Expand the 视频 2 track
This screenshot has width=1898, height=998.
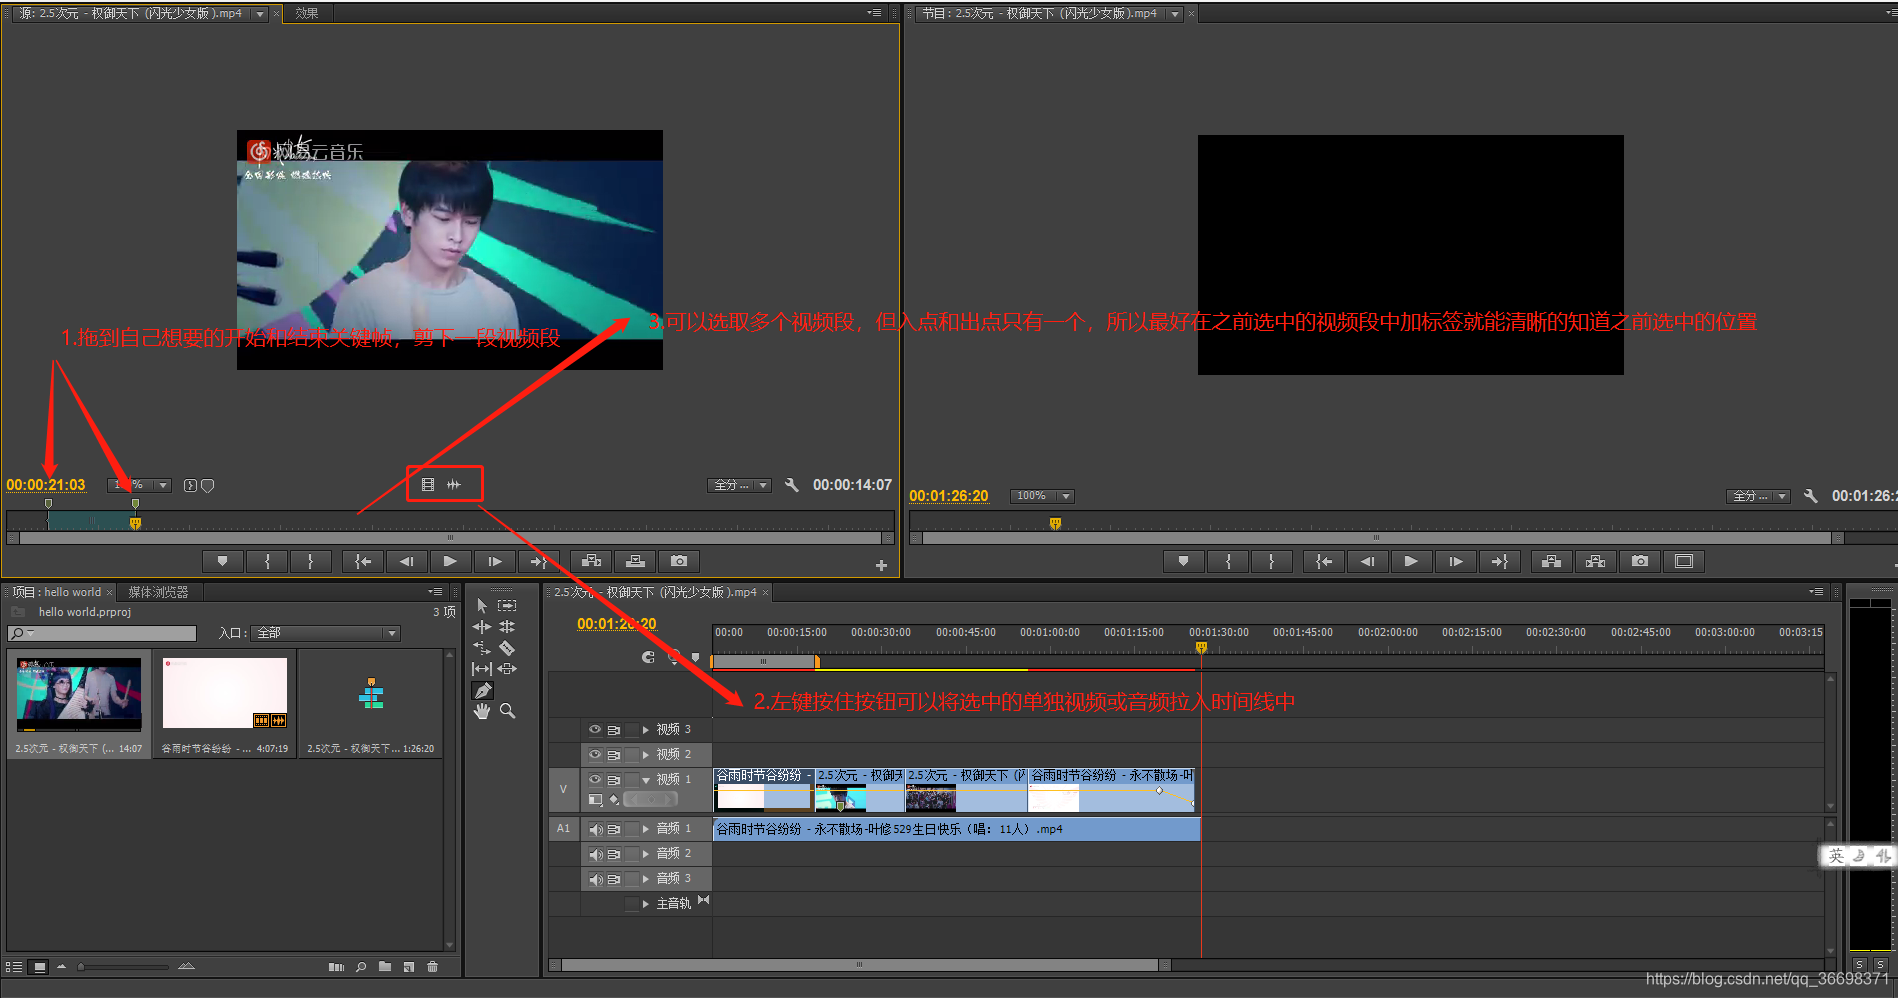pos(646,754)
